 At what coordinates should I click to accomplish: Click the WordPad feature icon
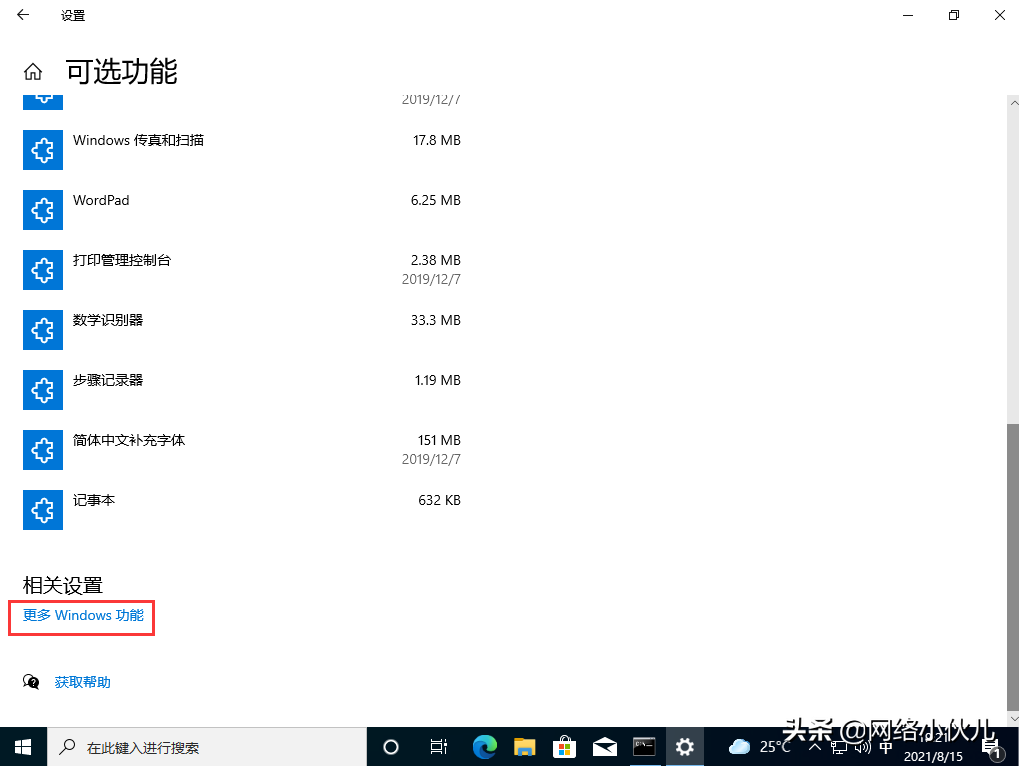click(42, 210)
